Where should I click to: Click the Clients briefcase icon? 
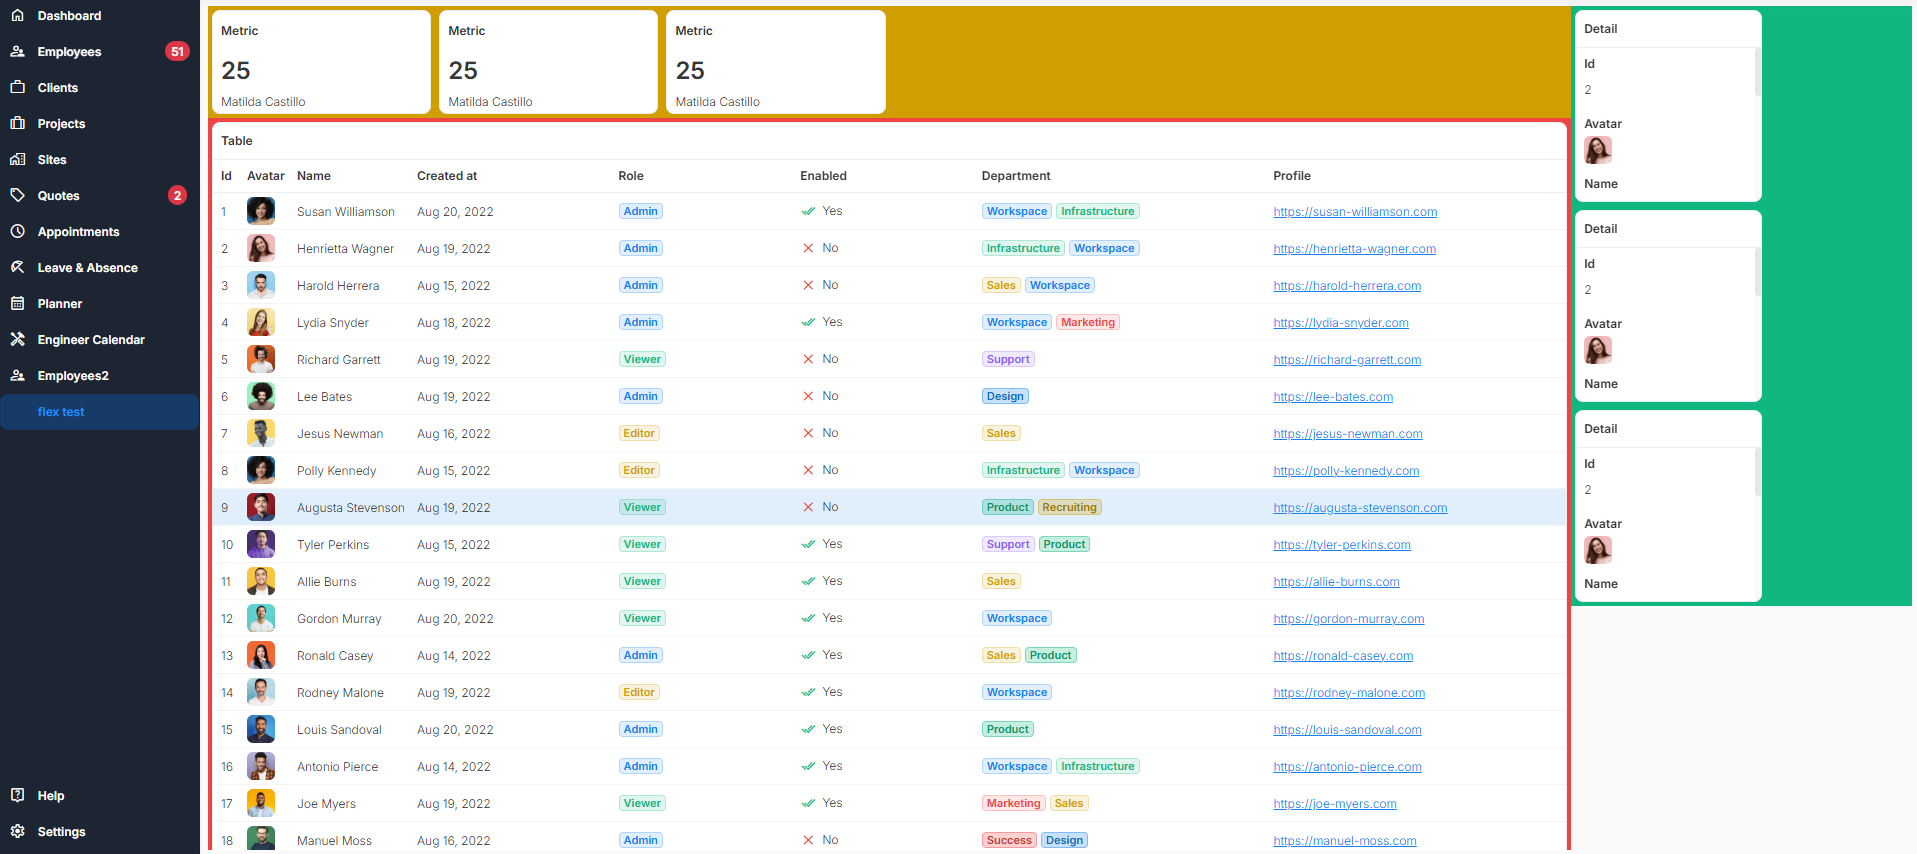(x=17, y=88)
